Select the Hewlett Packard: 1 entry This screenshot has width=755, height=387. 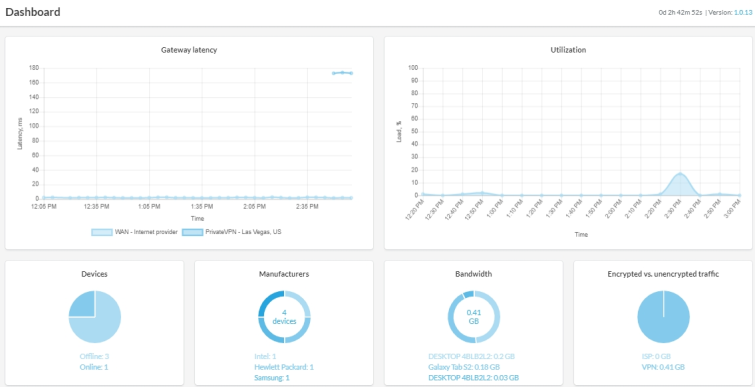point(284,367)
